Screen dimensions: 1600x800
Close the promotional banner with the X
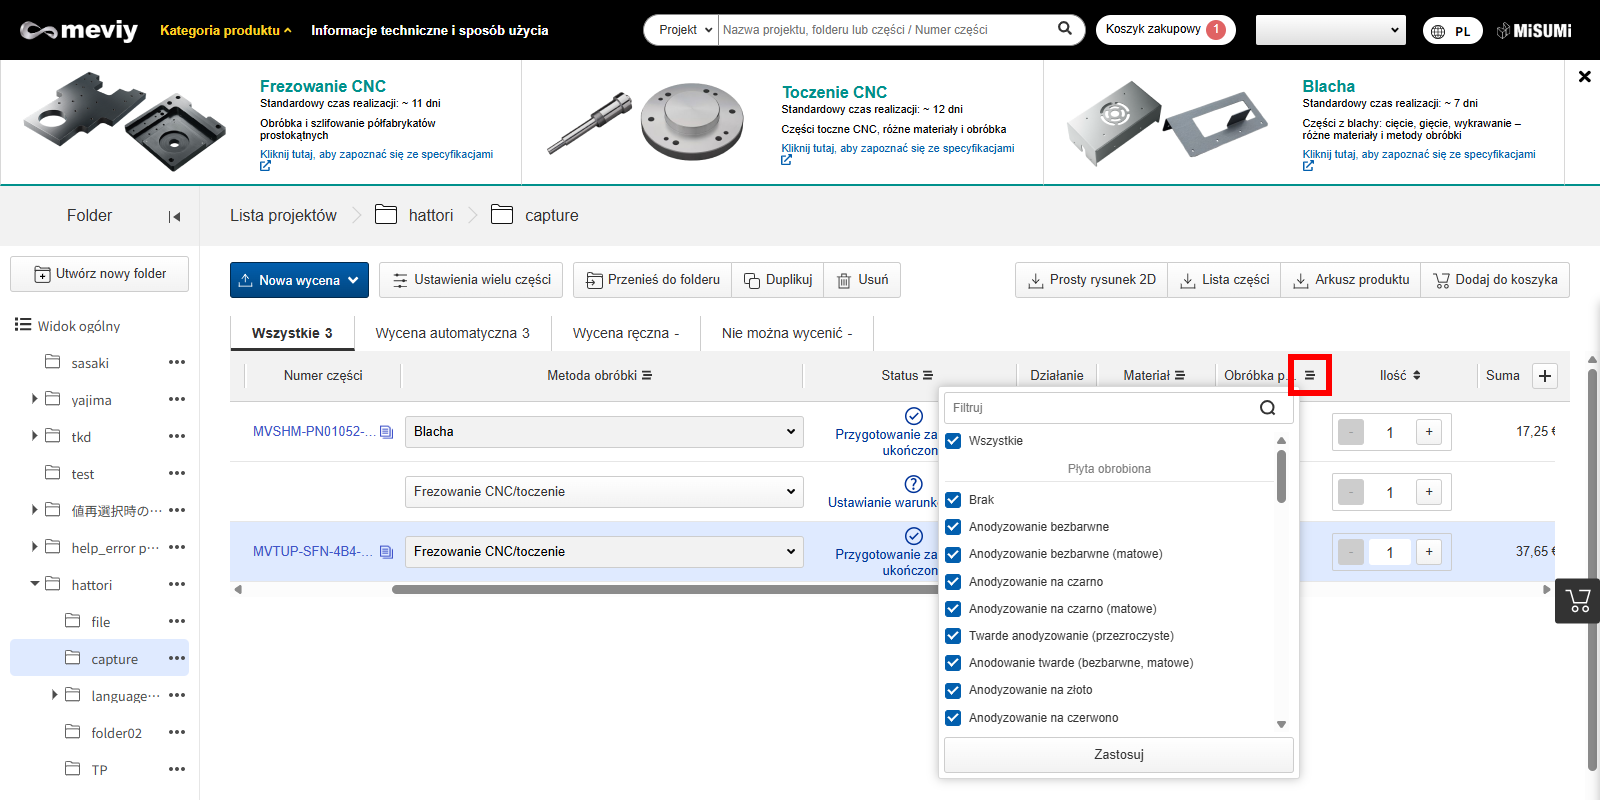(1584, 77)
